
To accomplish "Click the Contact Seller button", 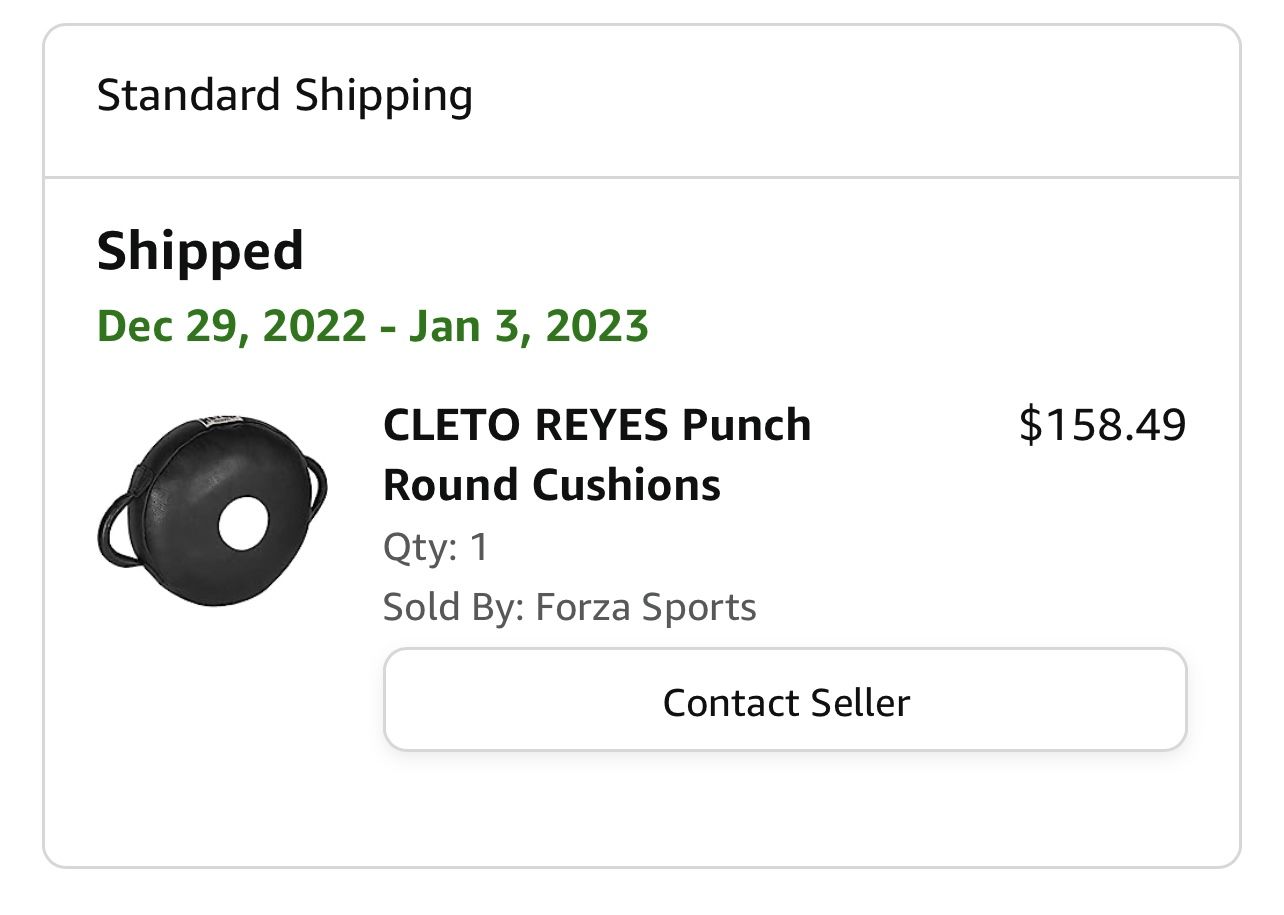I will [x=785, y=700].
